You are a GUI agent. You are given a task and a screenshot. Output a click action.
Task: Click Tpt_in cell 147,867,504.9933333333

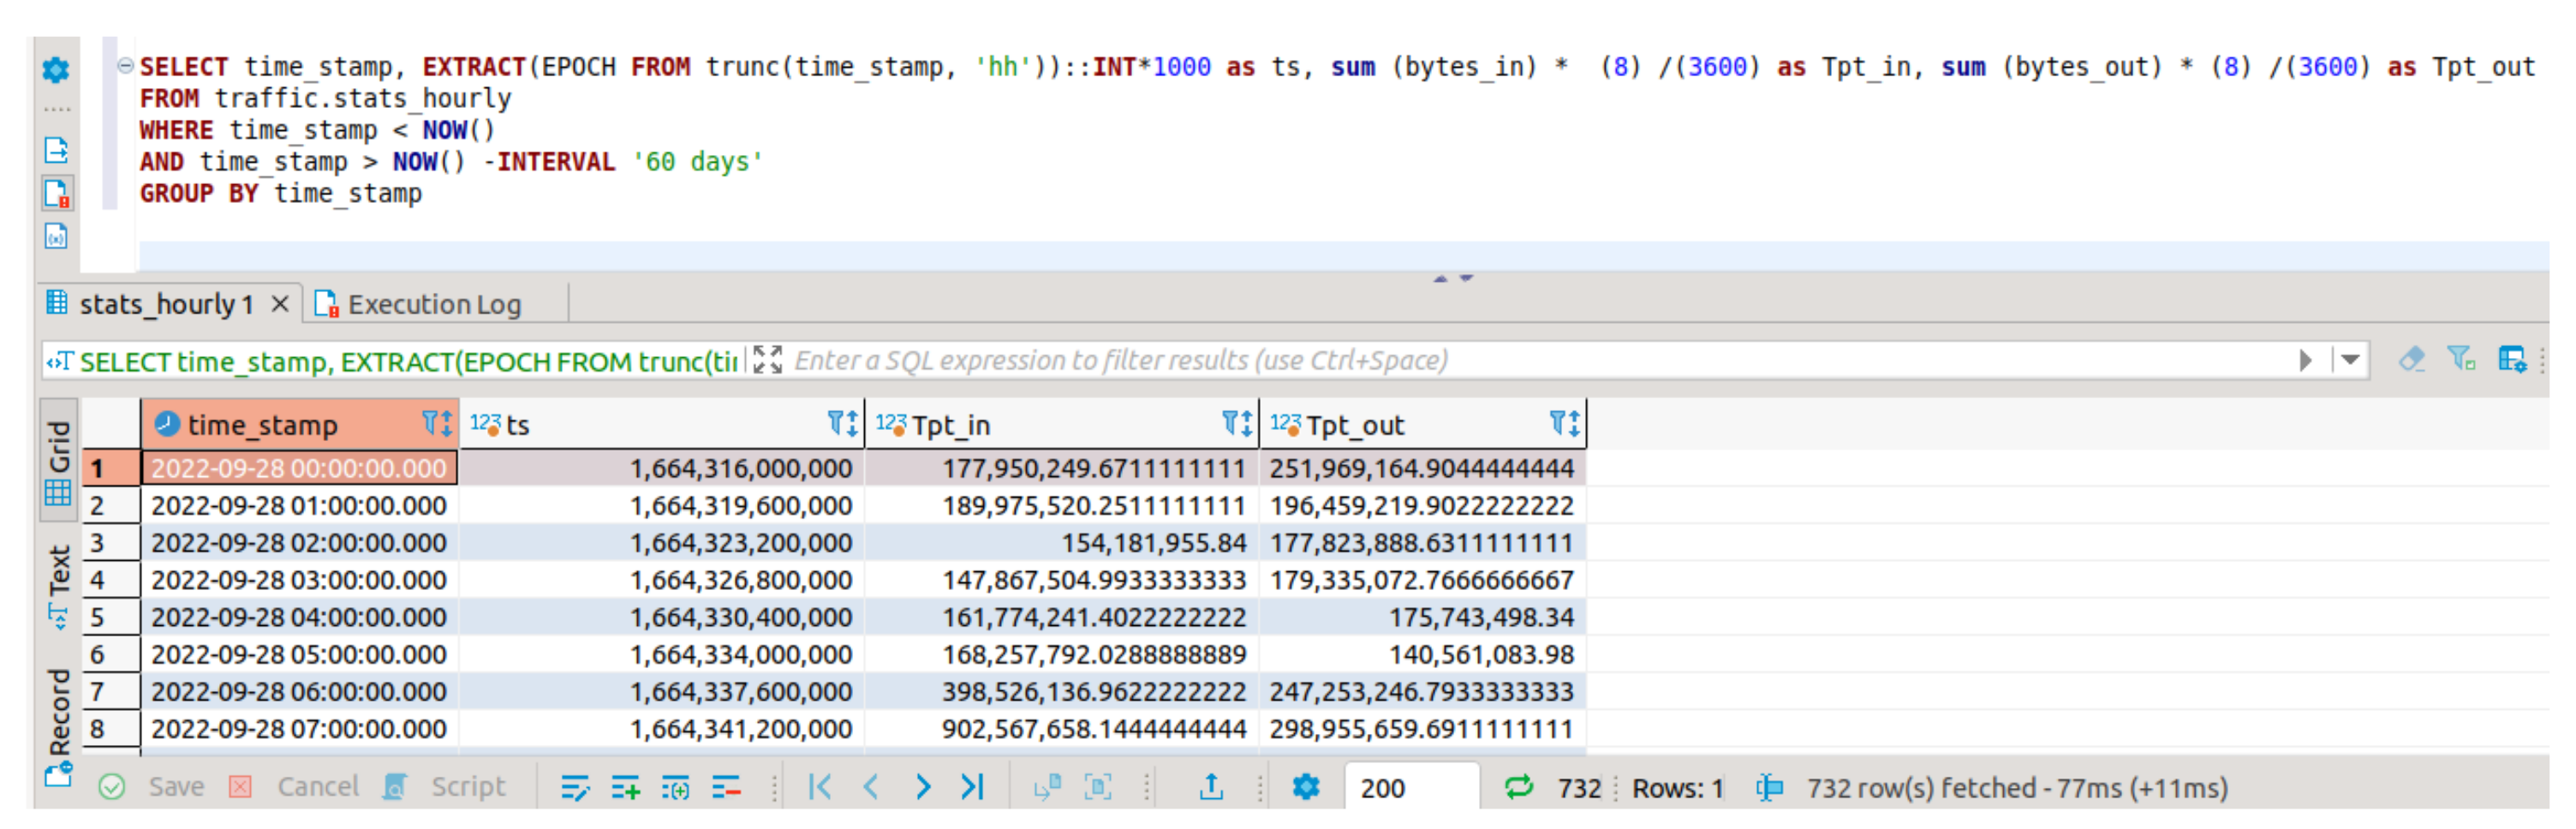pos(1061,579)
